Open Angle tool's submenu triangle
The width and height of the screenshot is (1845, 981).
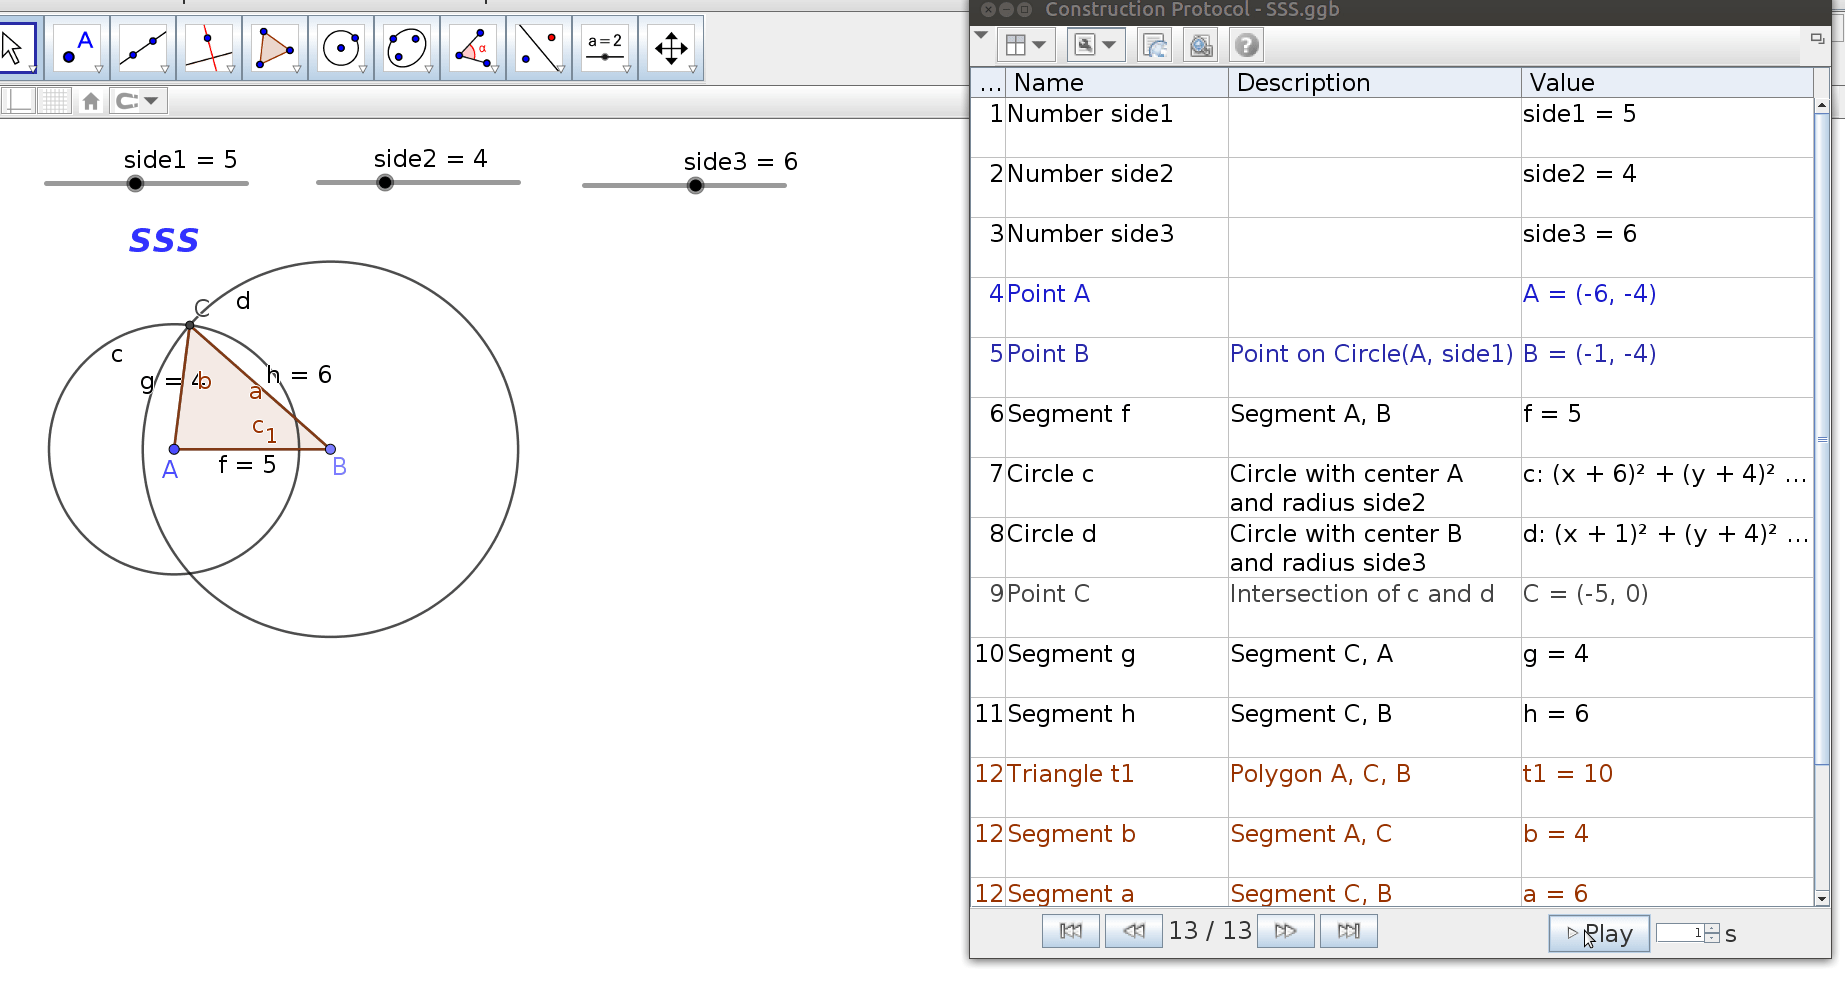495,70
